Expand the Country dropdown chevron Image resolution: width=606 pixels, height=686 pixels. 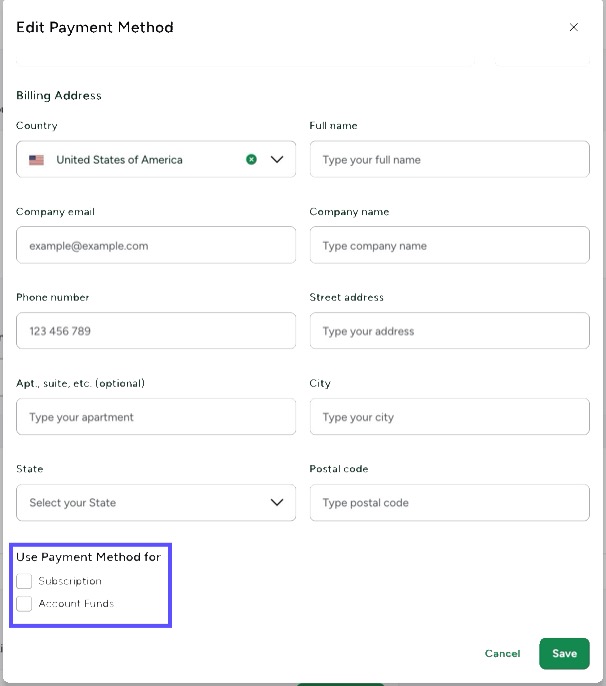pos(277,160)
